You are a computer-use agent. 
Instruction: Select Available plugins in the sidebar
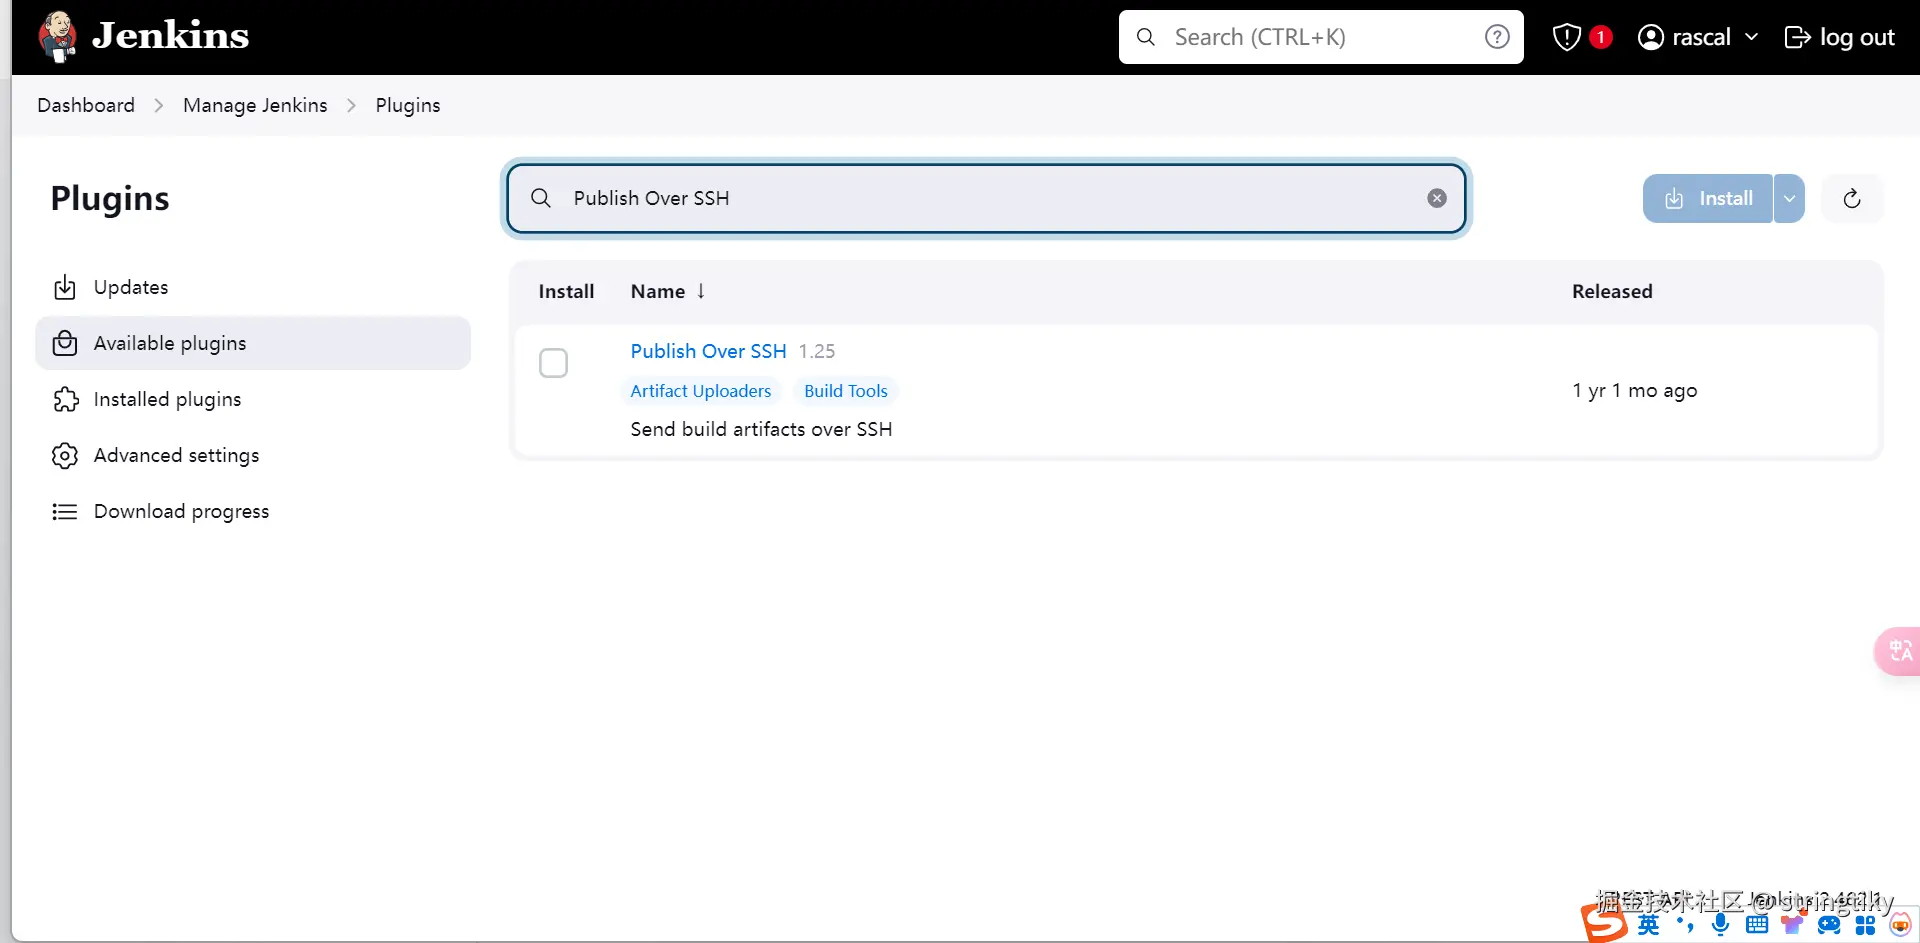pyautogui.click(x=253, y=343)
